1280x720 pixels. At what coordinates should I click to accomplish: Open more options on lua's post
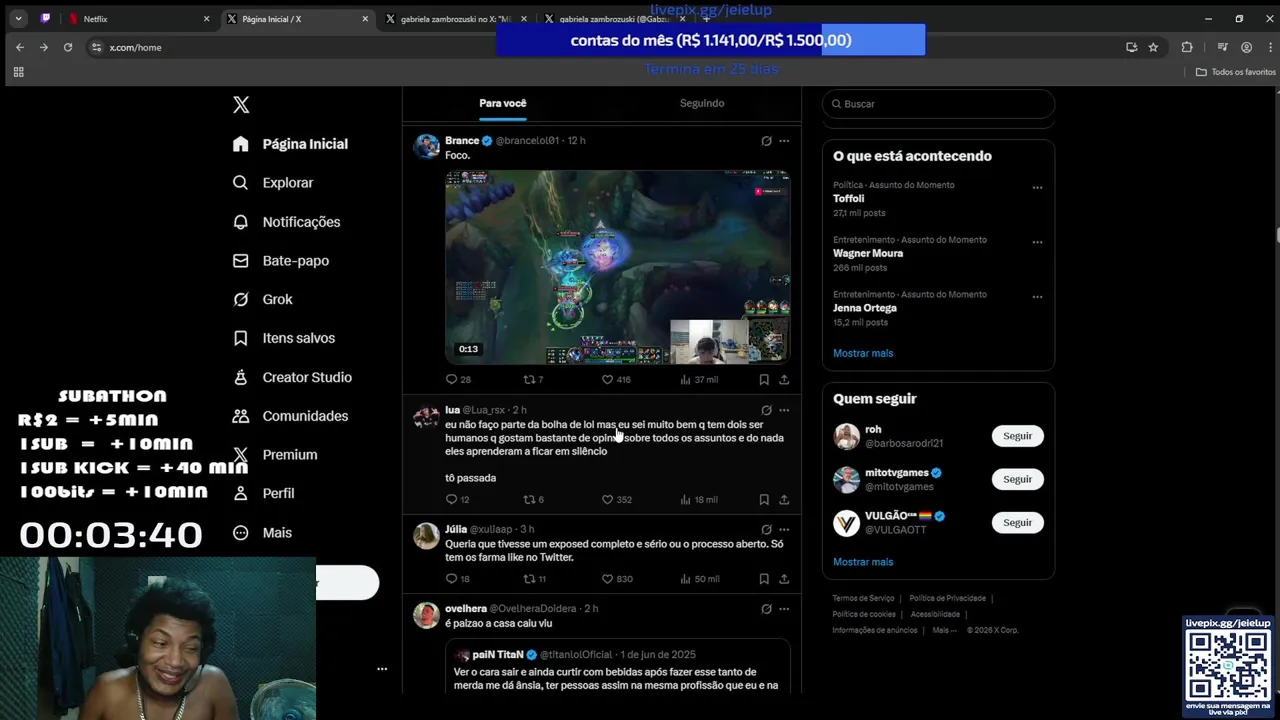click(x=784, y=410)
